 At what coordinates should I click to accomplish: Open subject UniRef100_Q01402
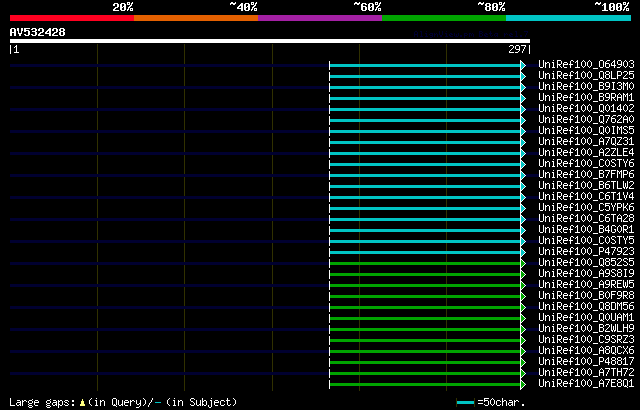coord(587,109)
